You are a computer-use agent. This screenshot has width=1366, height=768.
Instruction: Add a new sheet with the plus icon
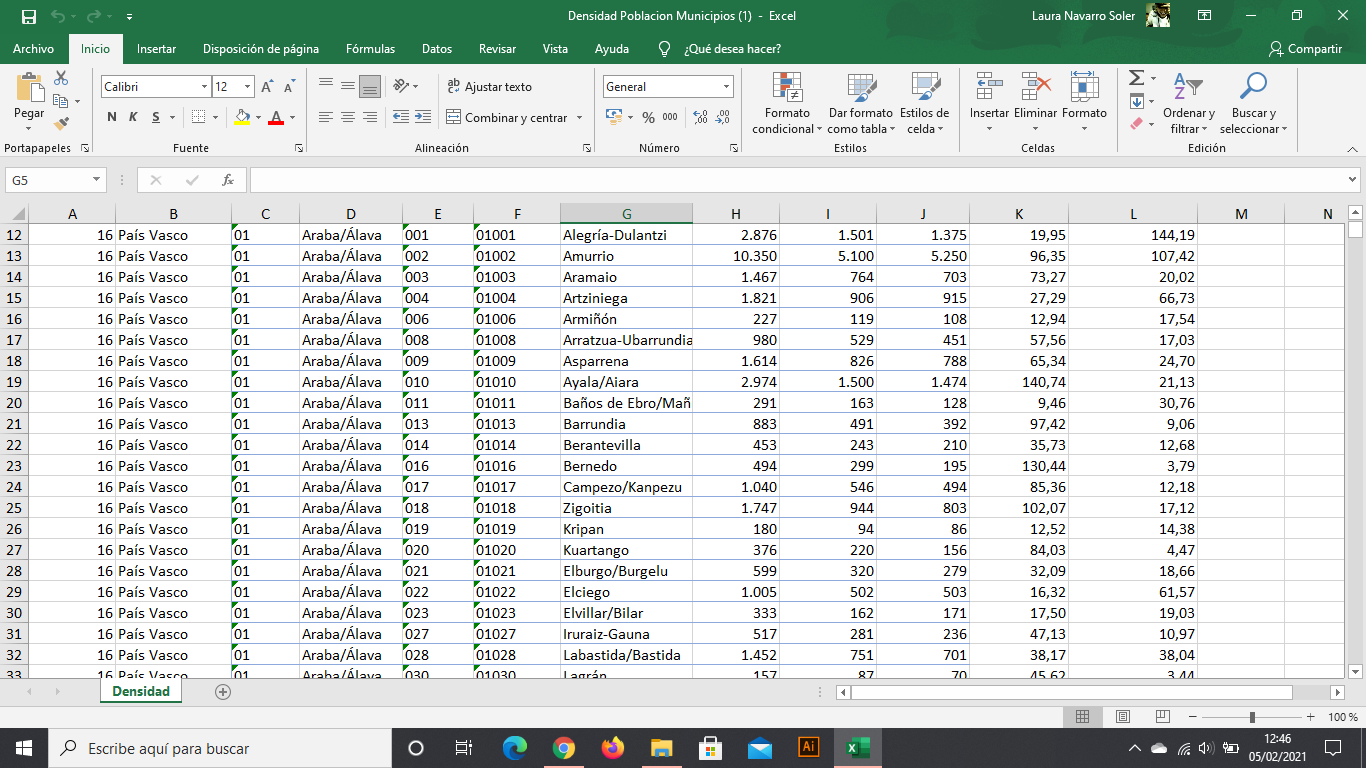[223, 691]
